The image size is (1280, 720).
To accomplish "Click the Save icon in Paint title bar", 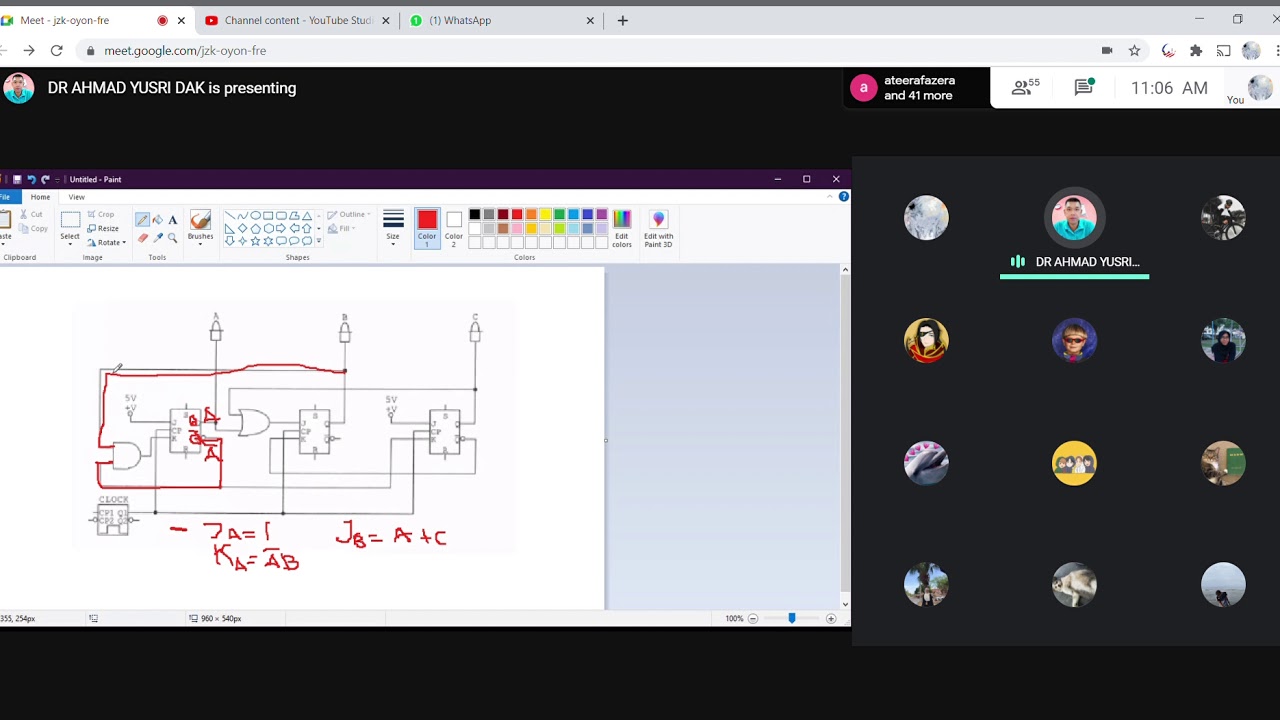I will tap(17, 179).
